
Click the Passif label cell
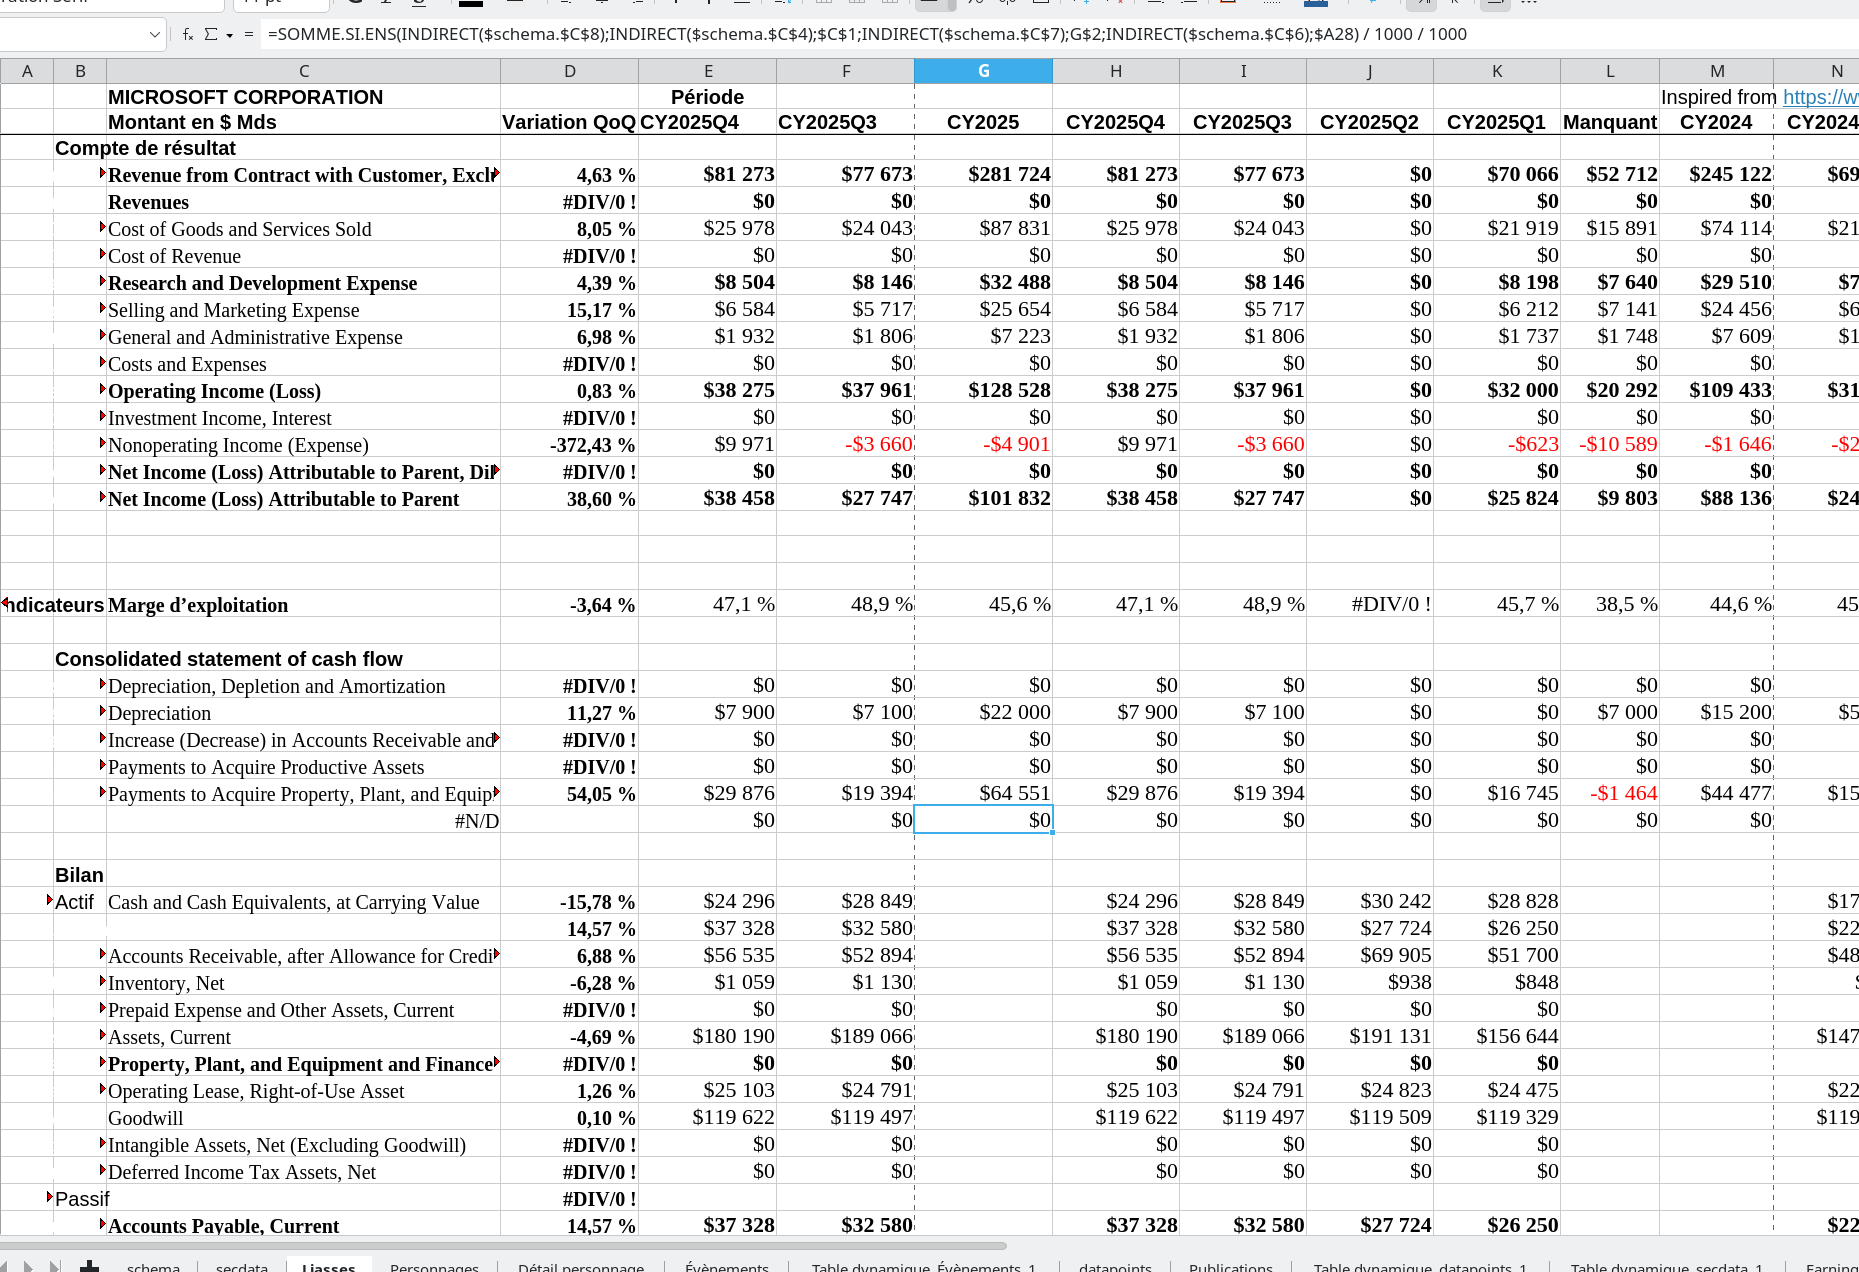(82, 1199)
